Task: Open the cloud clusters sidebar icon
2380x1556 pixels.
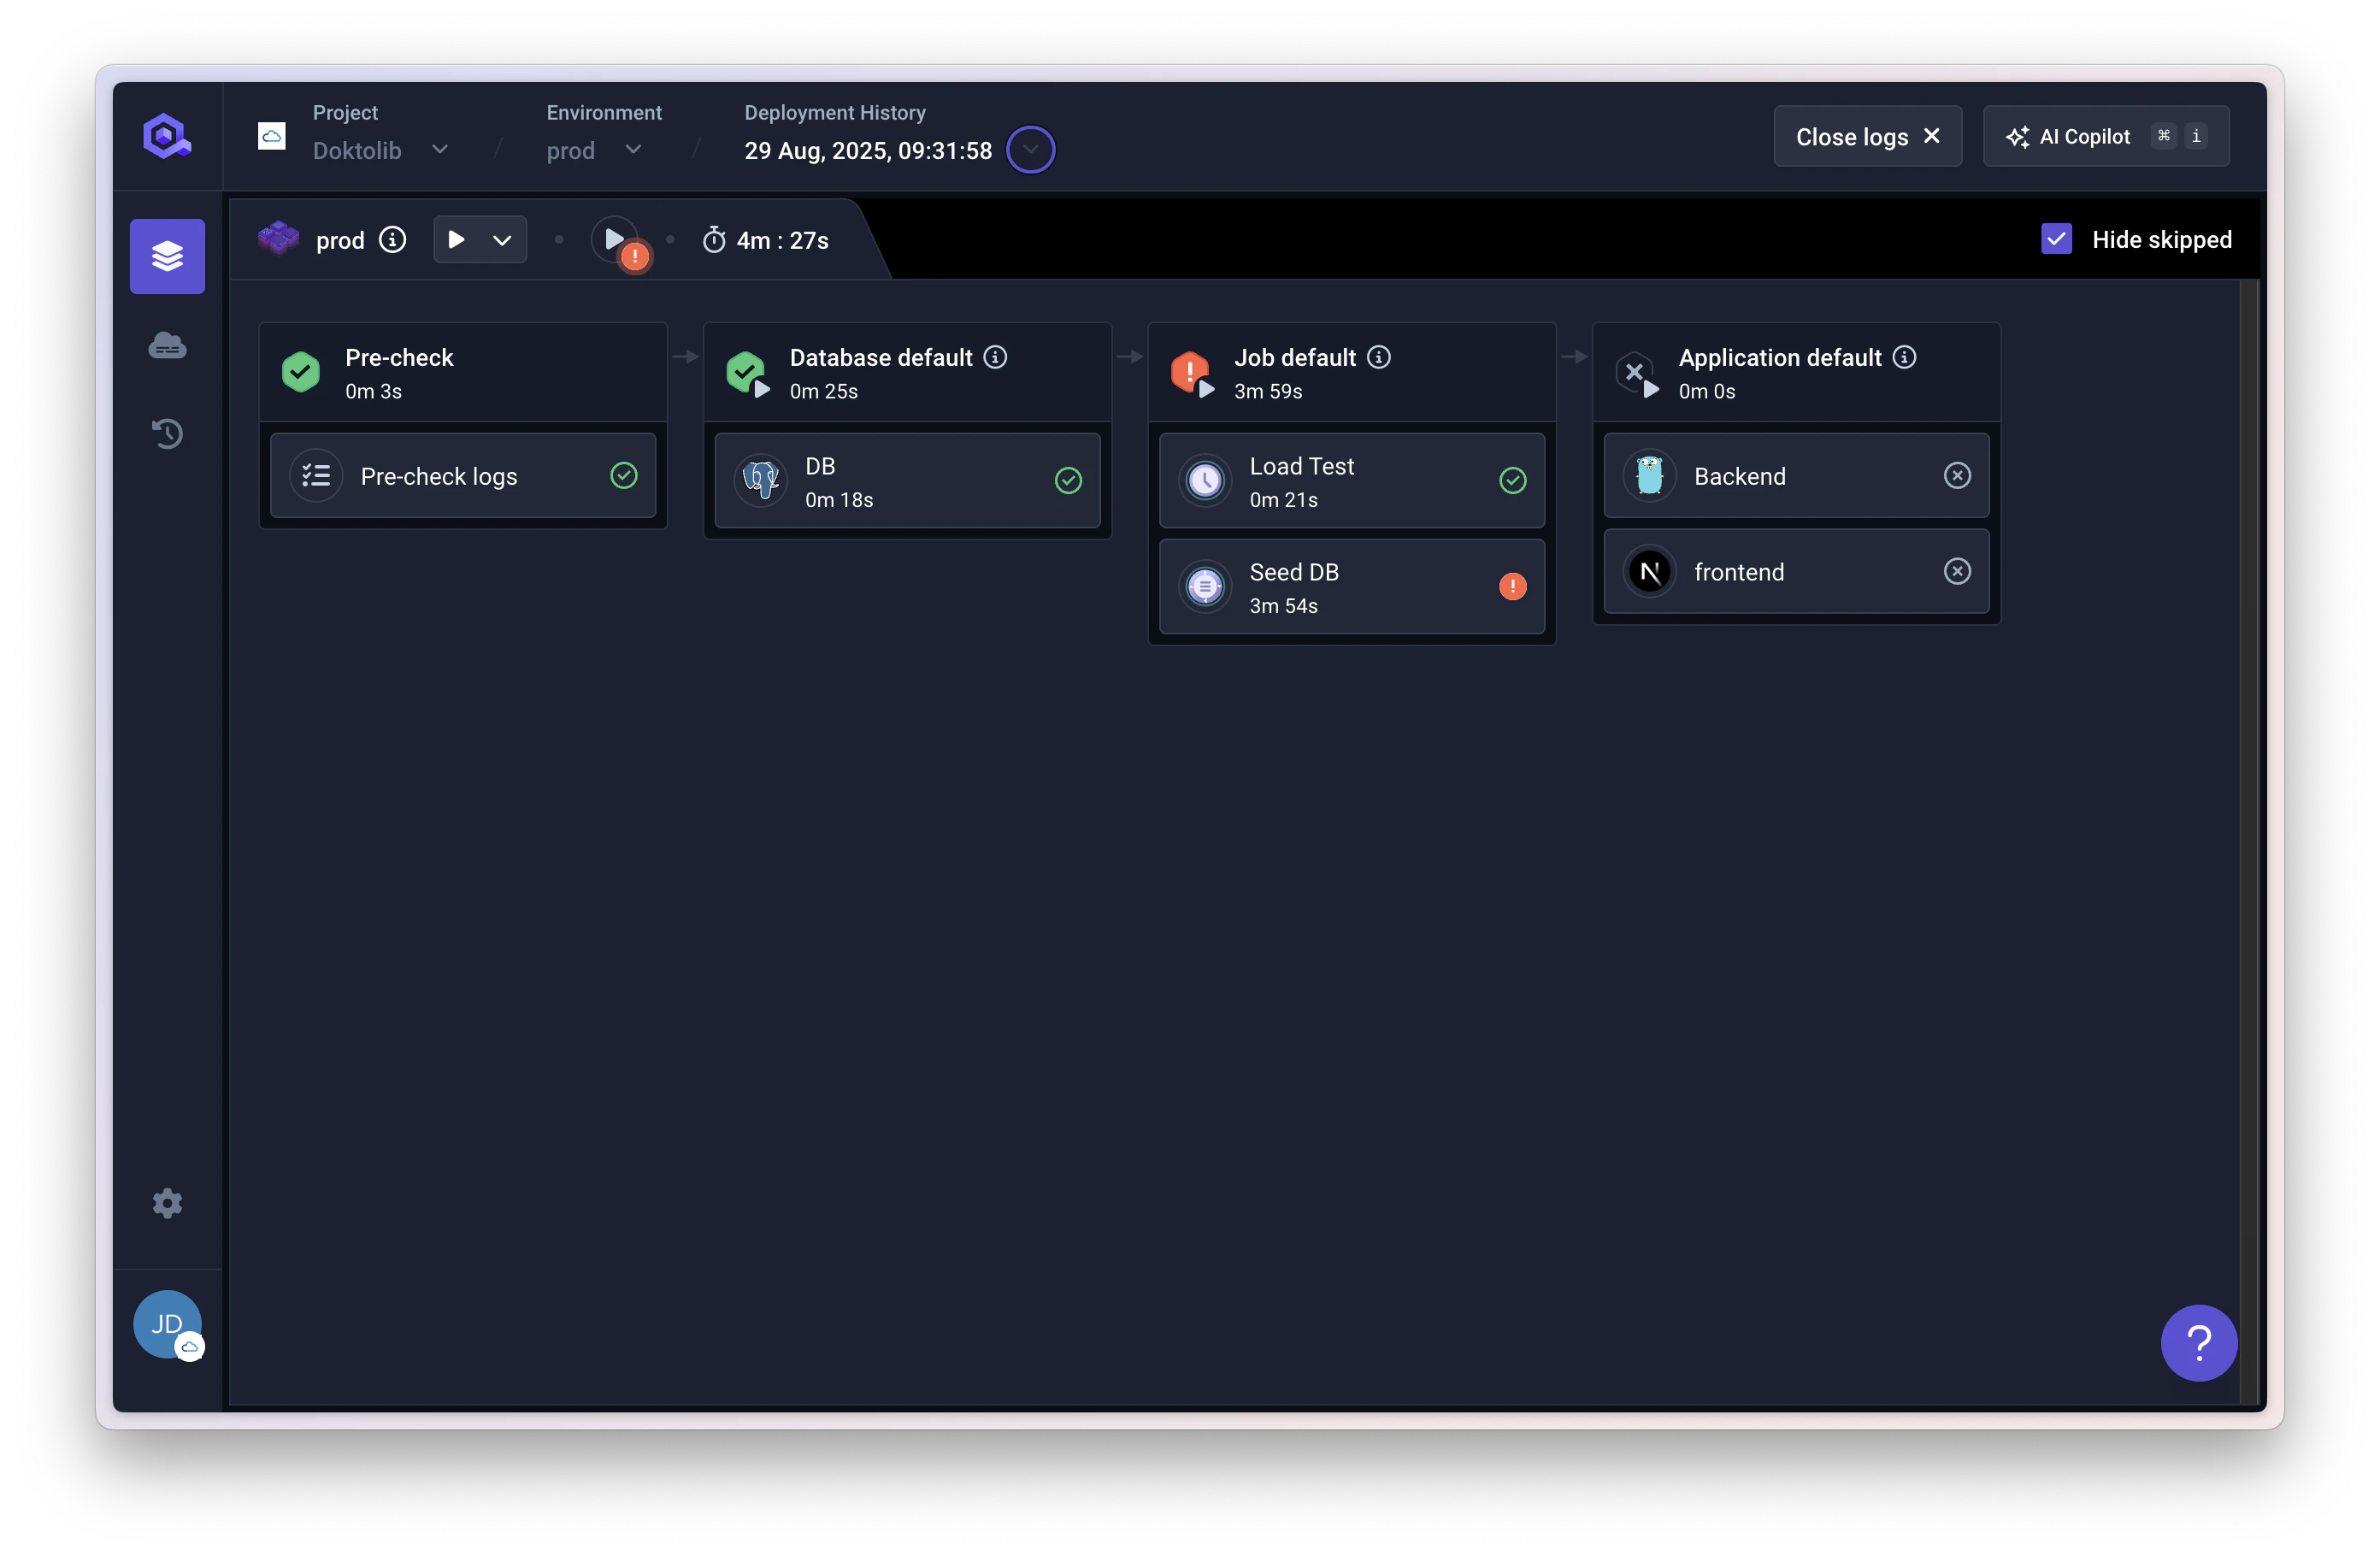Action: point(167,346)
